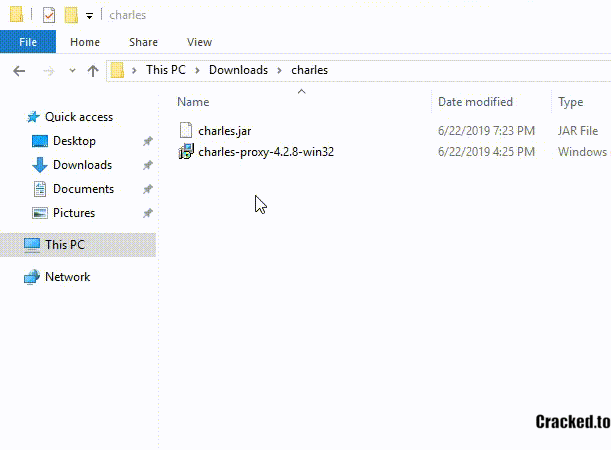Select This PC in the navigation pane
The width and height of the screenshot is (611, 450).
(65, 245)
